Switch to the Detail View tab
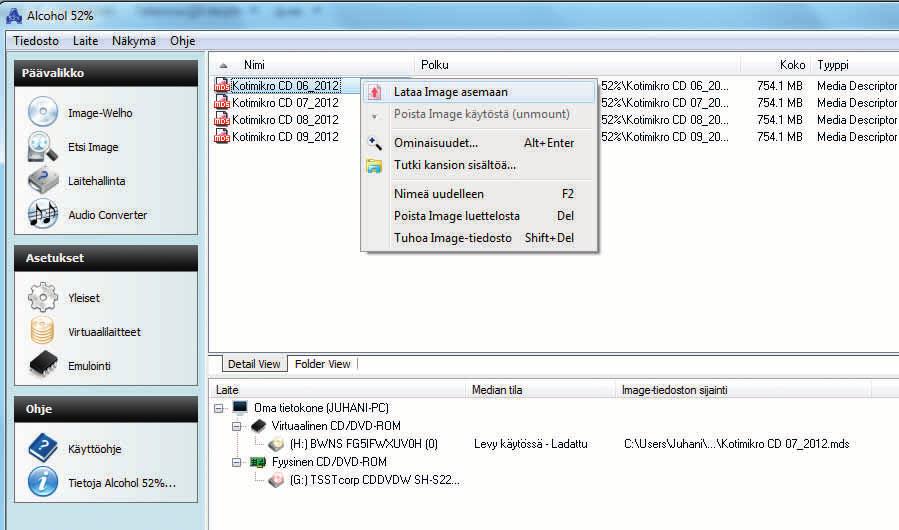This screenshot has height=530, width=899. coord(254,364)
